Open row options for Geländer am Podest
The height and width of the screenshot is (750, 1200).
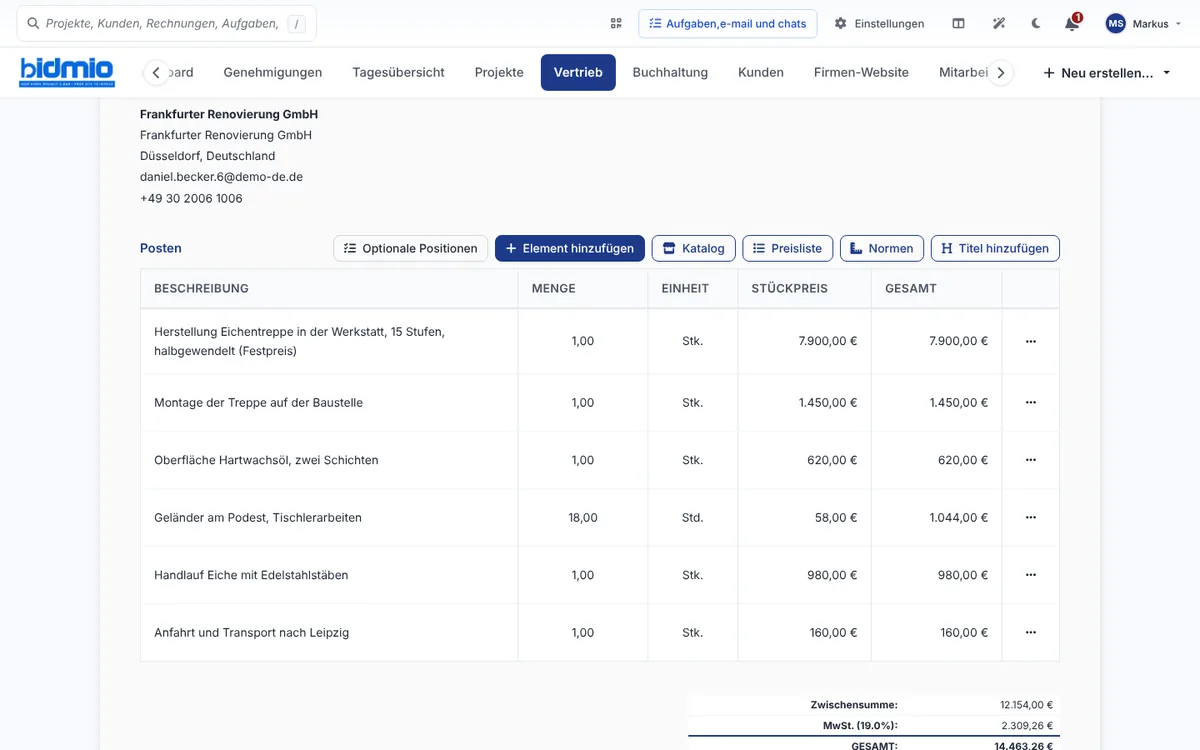(x=1031, y=518)
